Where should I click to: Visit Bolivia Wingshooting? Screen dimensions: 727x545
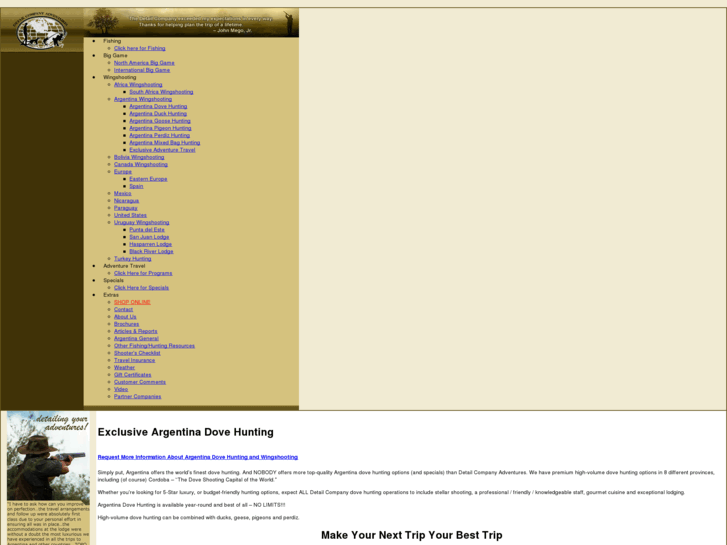coord(139,157)
